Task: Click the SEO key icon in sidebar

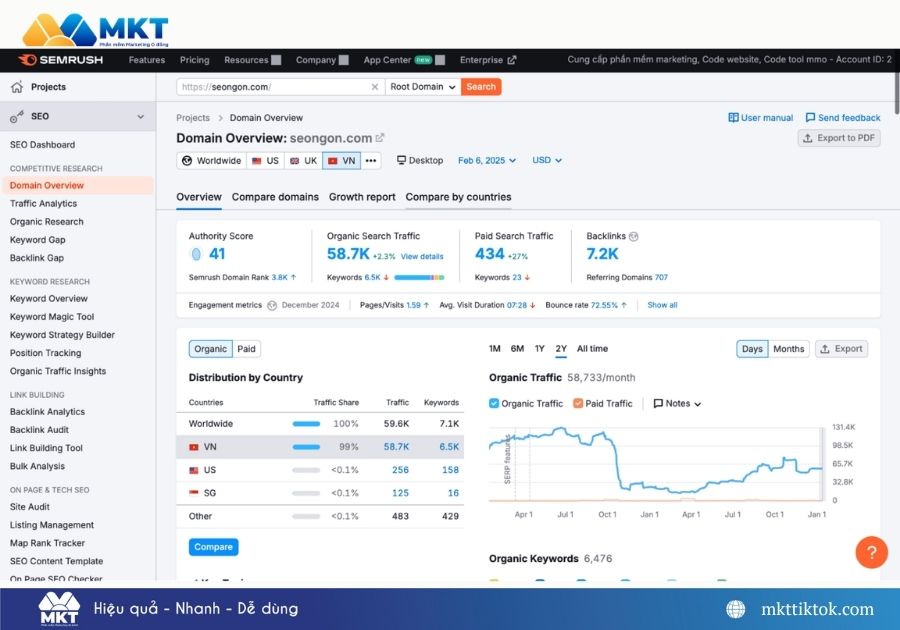Action: pyautogui.click(x=17, y=116)
